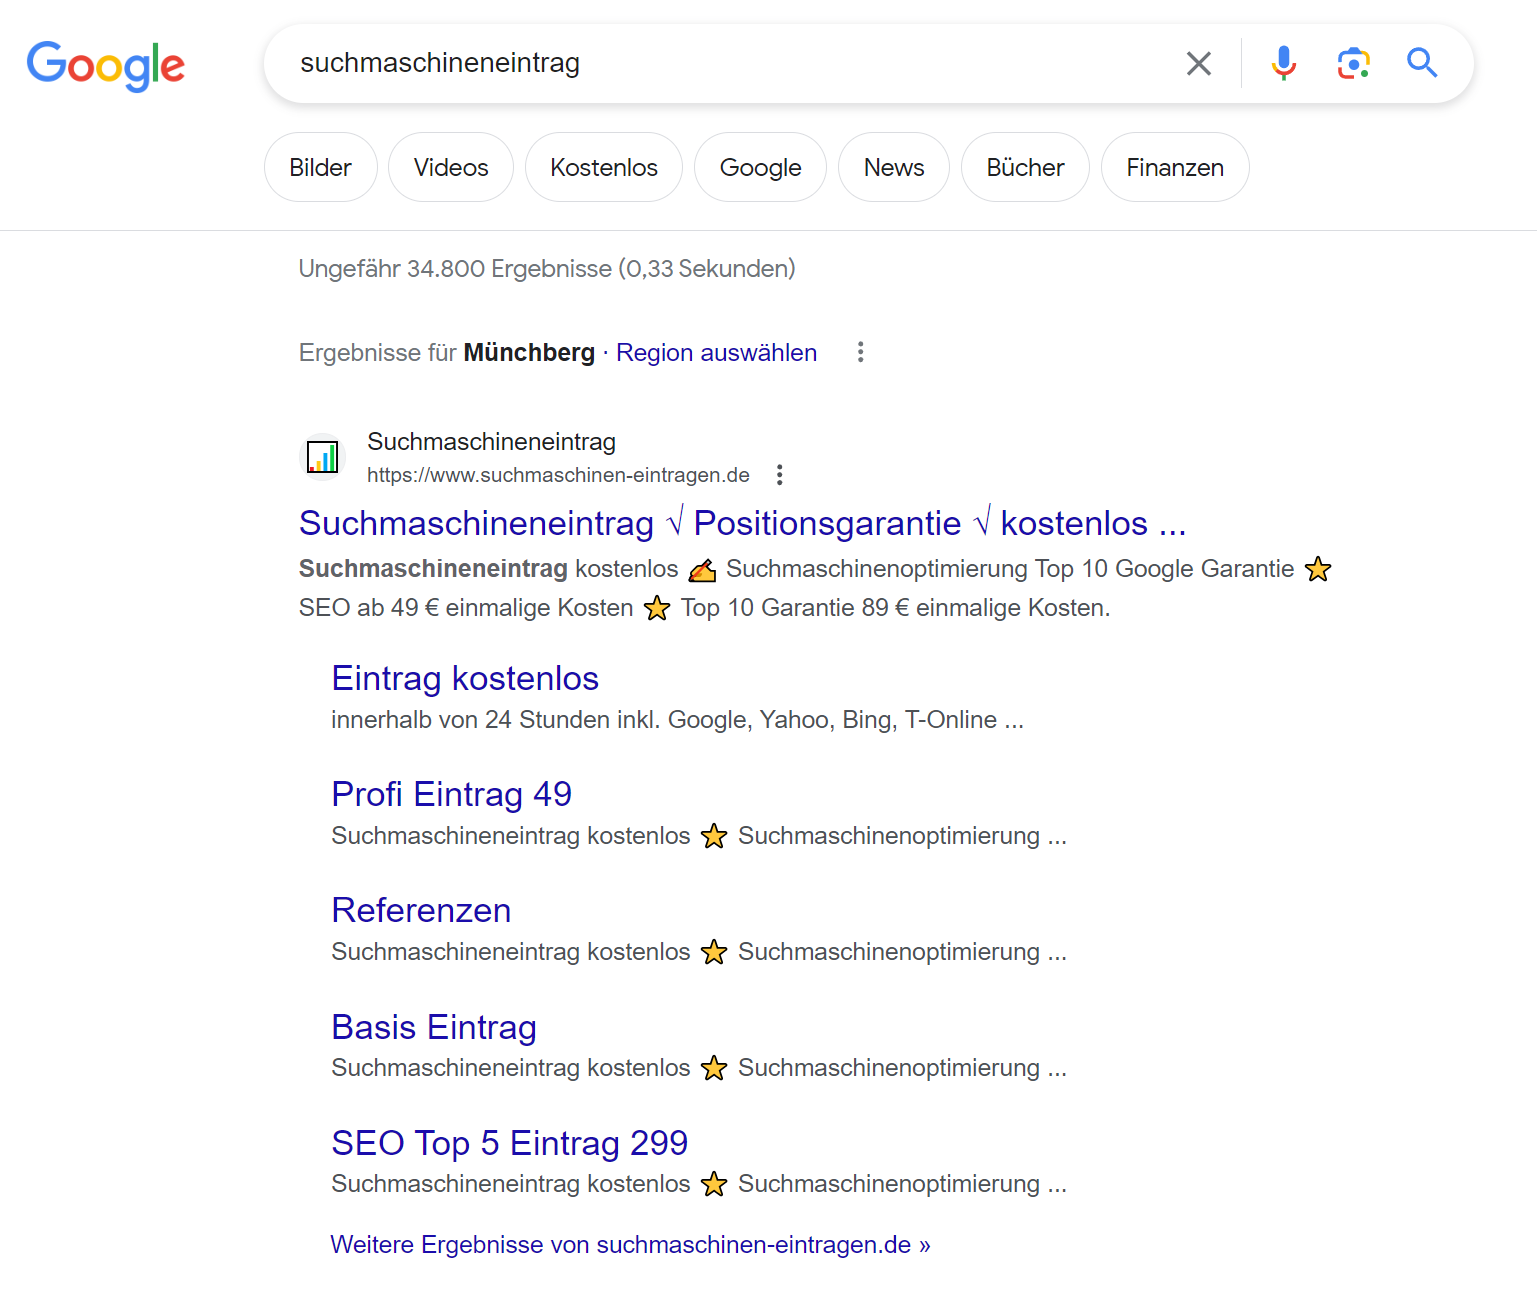This screenshot has height=1306, width=1537.
Task: Select the Bücher filter chip
Action: click(1025, 167)
